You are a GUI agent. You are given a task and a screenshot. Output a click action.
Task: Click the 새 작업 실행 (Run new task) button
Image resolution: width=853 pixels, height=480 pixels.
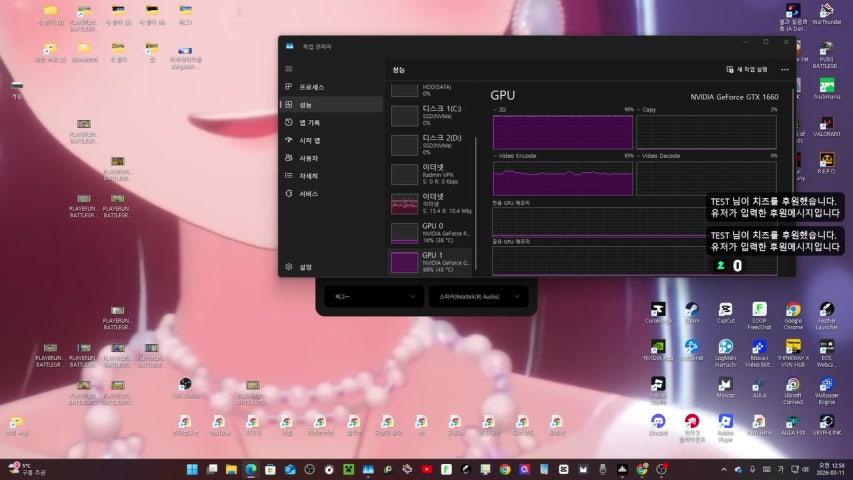pos(747,70)
